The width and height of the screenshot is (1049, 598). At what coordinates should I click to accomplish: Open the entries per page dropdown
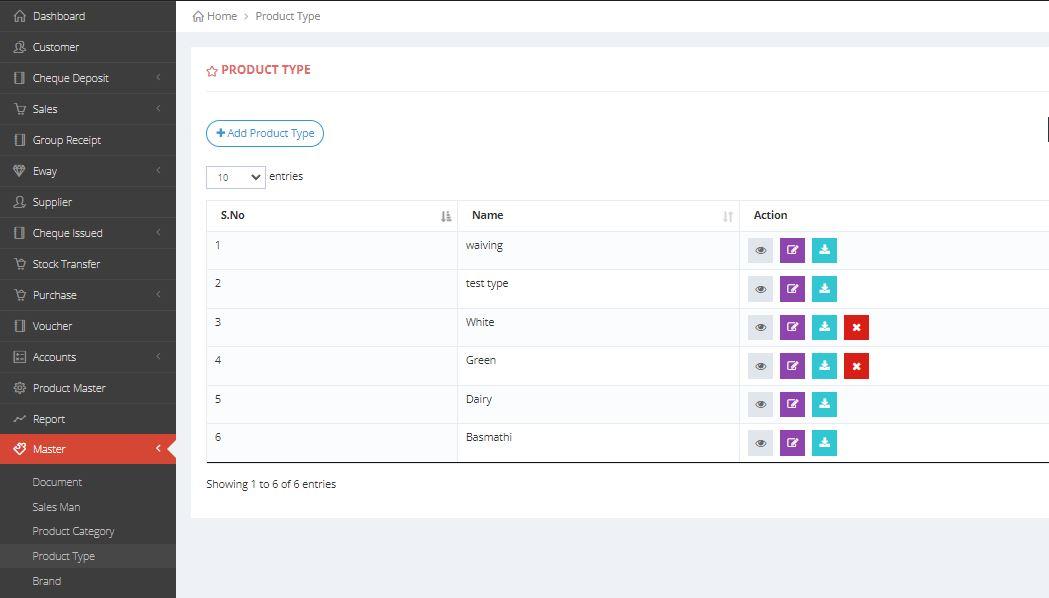pos(236,177)
